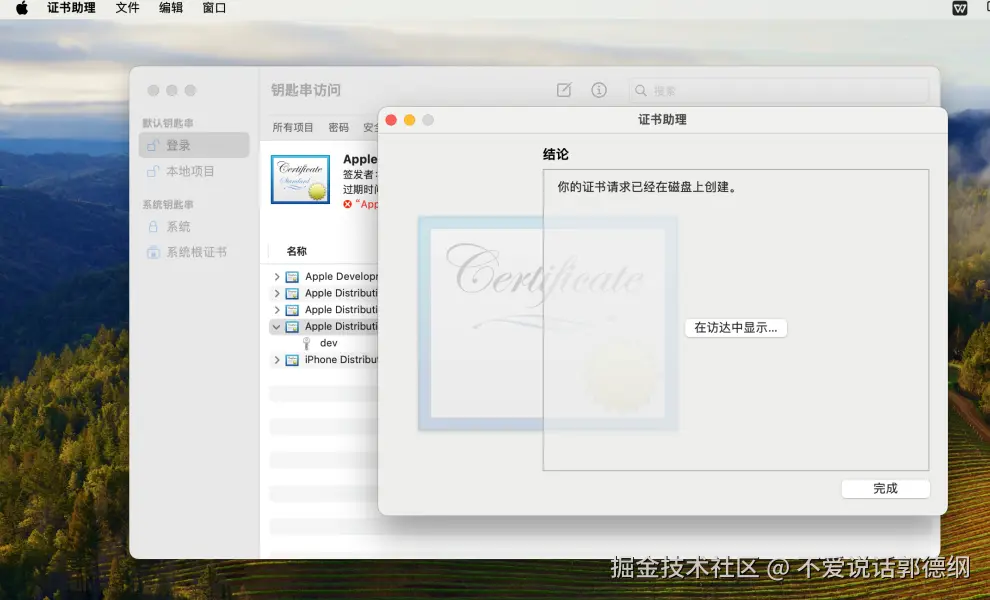The image size is (990, 600).
Task: Open the 文件 menu
Action: coord(128,8)
